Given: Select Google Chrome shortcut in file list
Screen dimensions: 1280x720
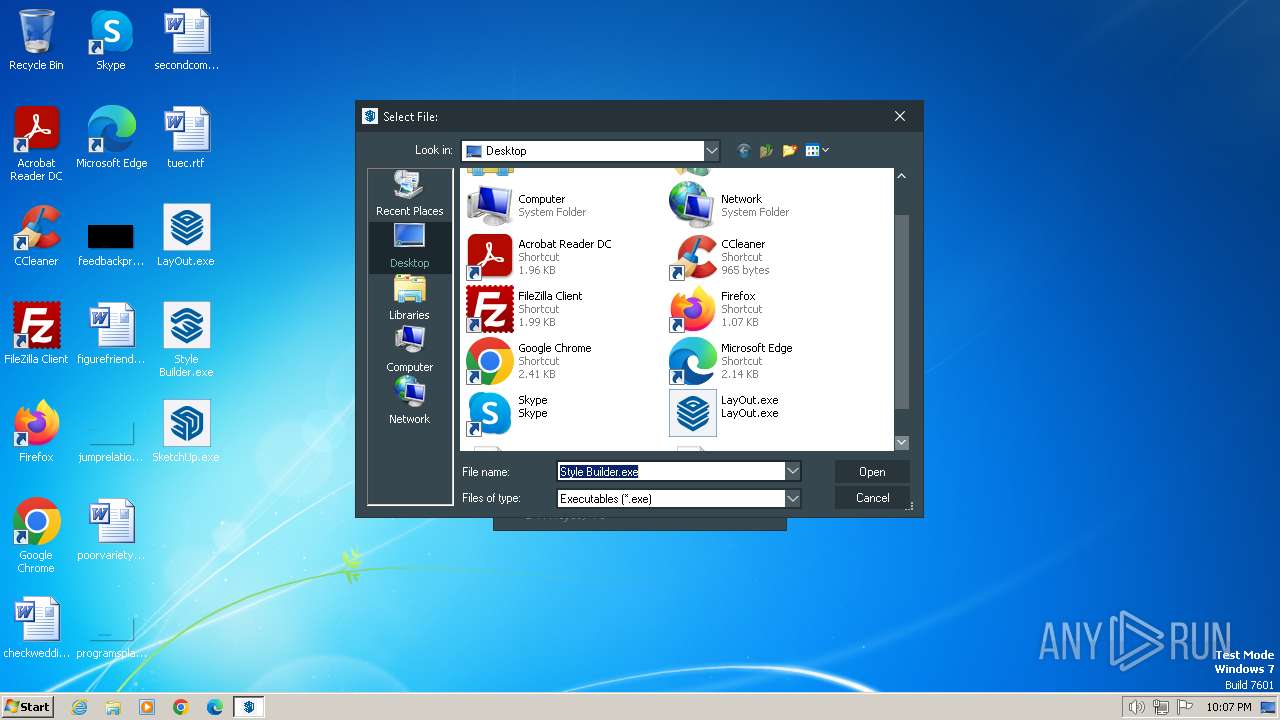Looking at the screenshot, I should (564, 361).
